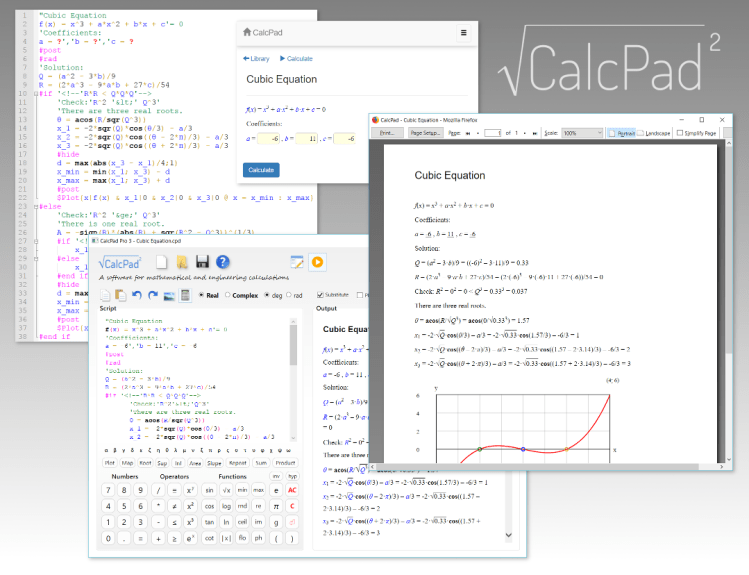Viewport: 749px width, 575px height.
Task: Click the number 7 key
Action: pyautogui.click(x=108, y=490)
